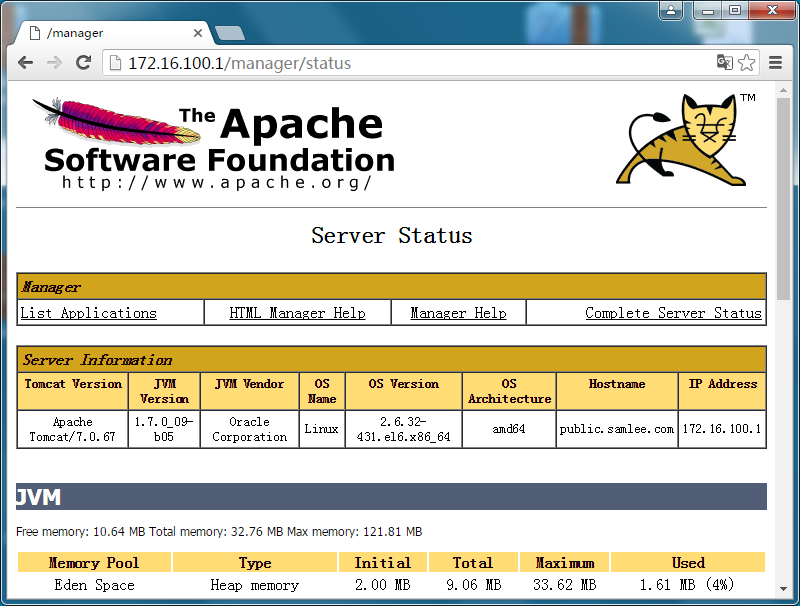
Task: Click the OS Version column header
Action: pyautogui.click(x=404, y=391)
